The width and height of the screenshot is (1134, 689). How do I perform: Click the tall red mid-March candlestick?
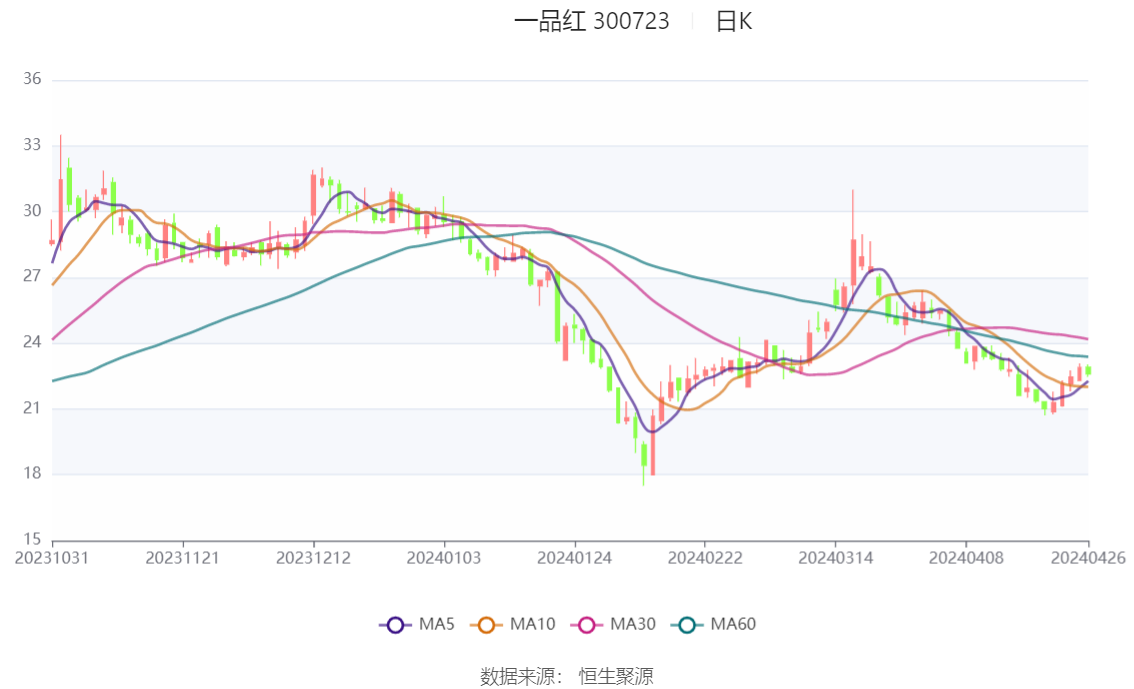pos(853,262)
